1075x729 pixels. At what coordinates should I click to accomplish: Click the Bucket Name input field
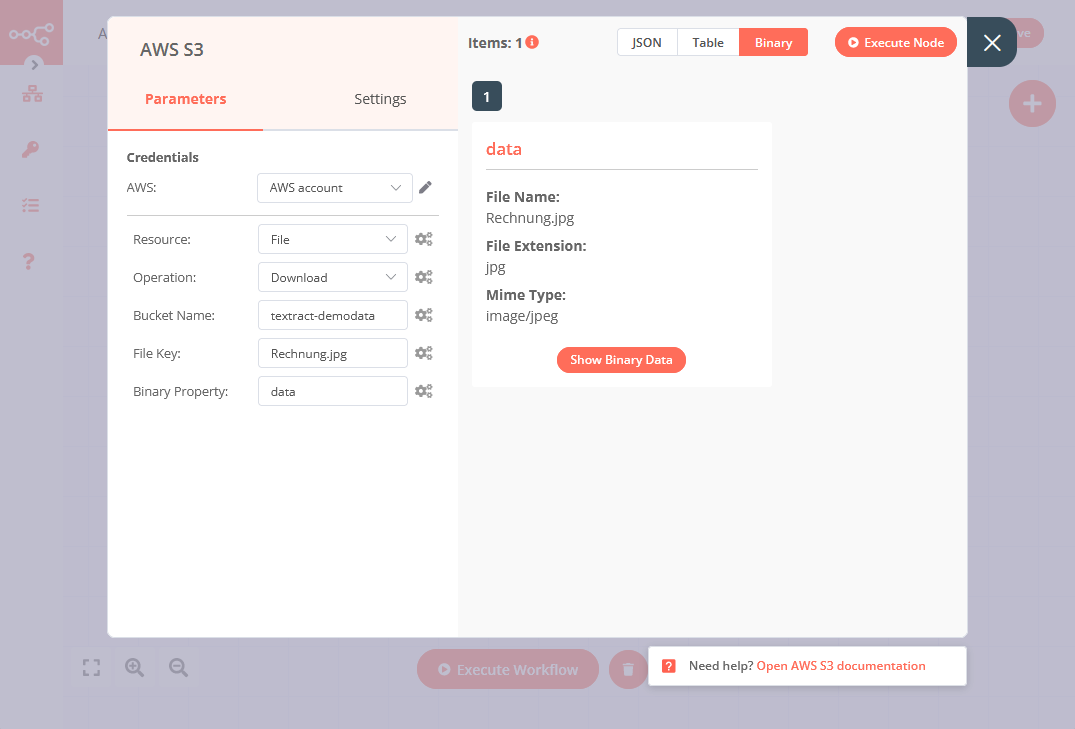(332, 316)
